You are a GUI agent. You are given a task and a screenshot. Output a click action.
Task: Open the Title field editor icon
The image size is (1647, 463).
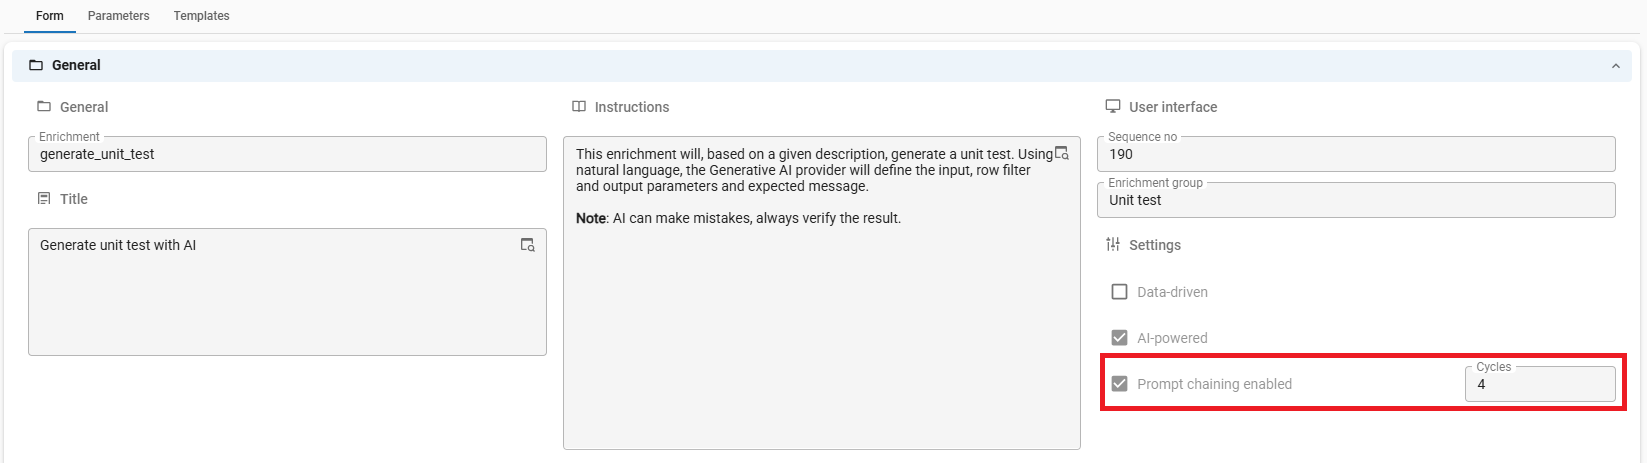pyautogui.click(x=528, y=245)
